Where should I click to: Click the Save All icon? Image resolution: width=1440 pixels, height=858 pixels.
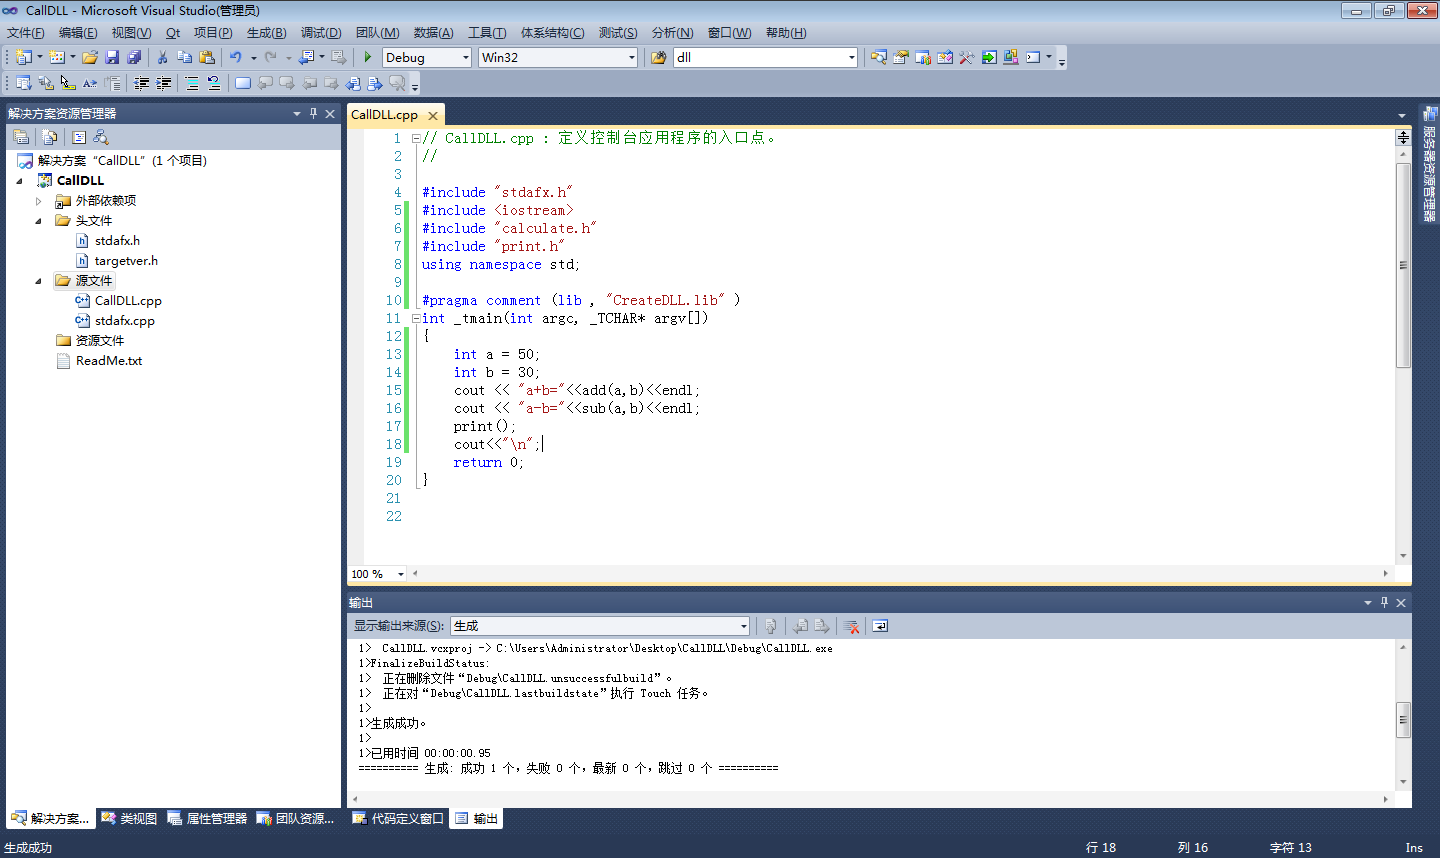pos(134,57)
